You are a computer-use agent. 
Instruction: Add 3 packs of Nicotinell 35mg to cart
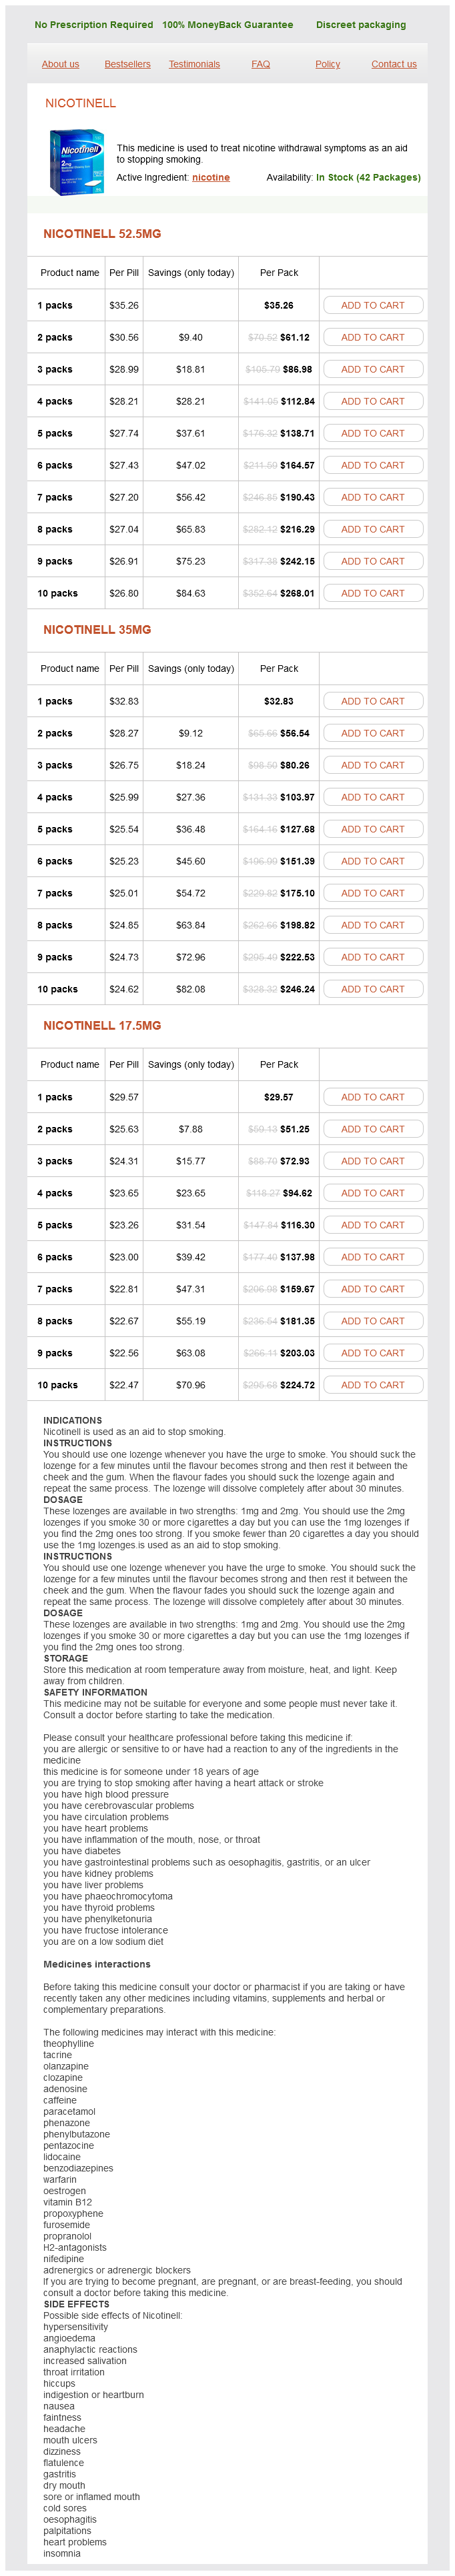point(372,765)
